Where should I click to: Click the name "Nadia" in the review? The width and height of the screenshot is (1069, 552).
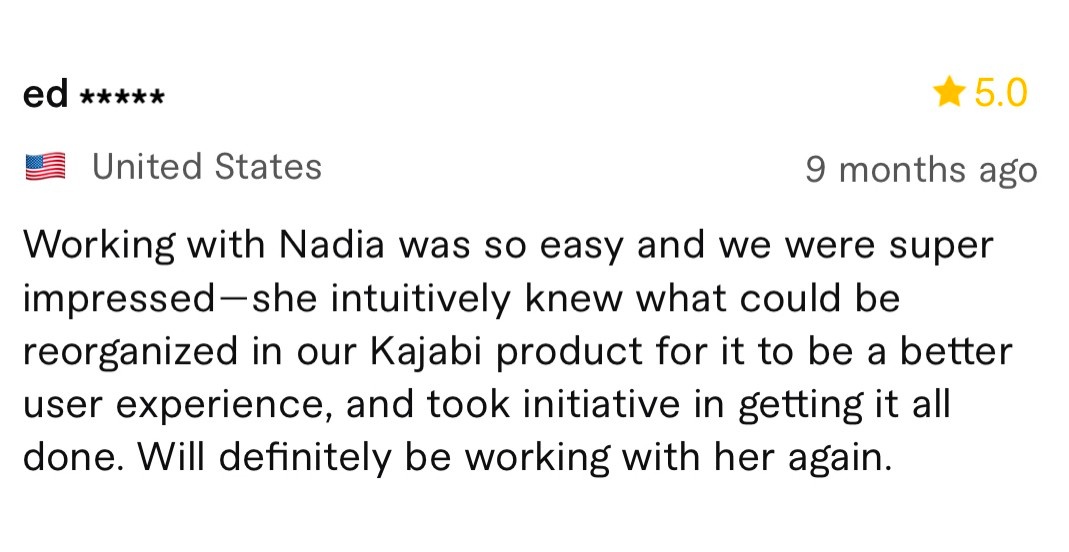tap(332, 245)
